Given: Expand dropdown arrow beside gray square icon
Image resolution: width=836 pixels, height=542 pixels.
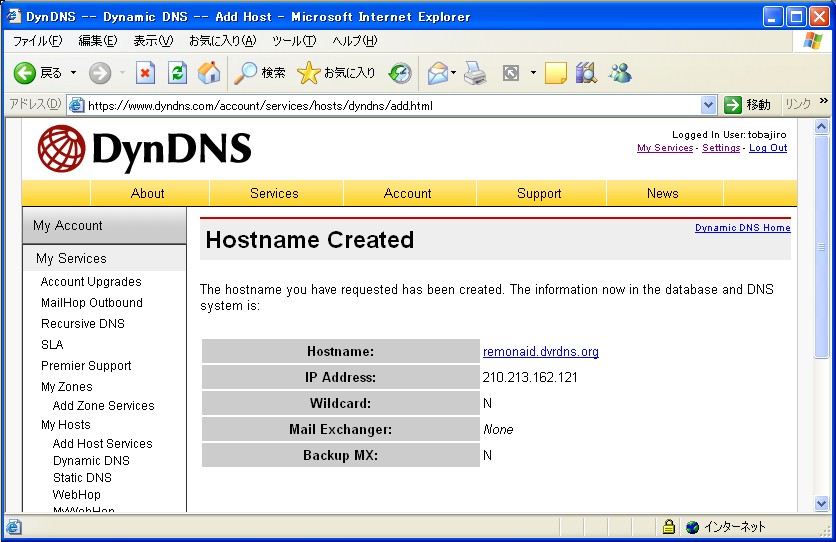Looking at the screenshot, I should [533, 73].
